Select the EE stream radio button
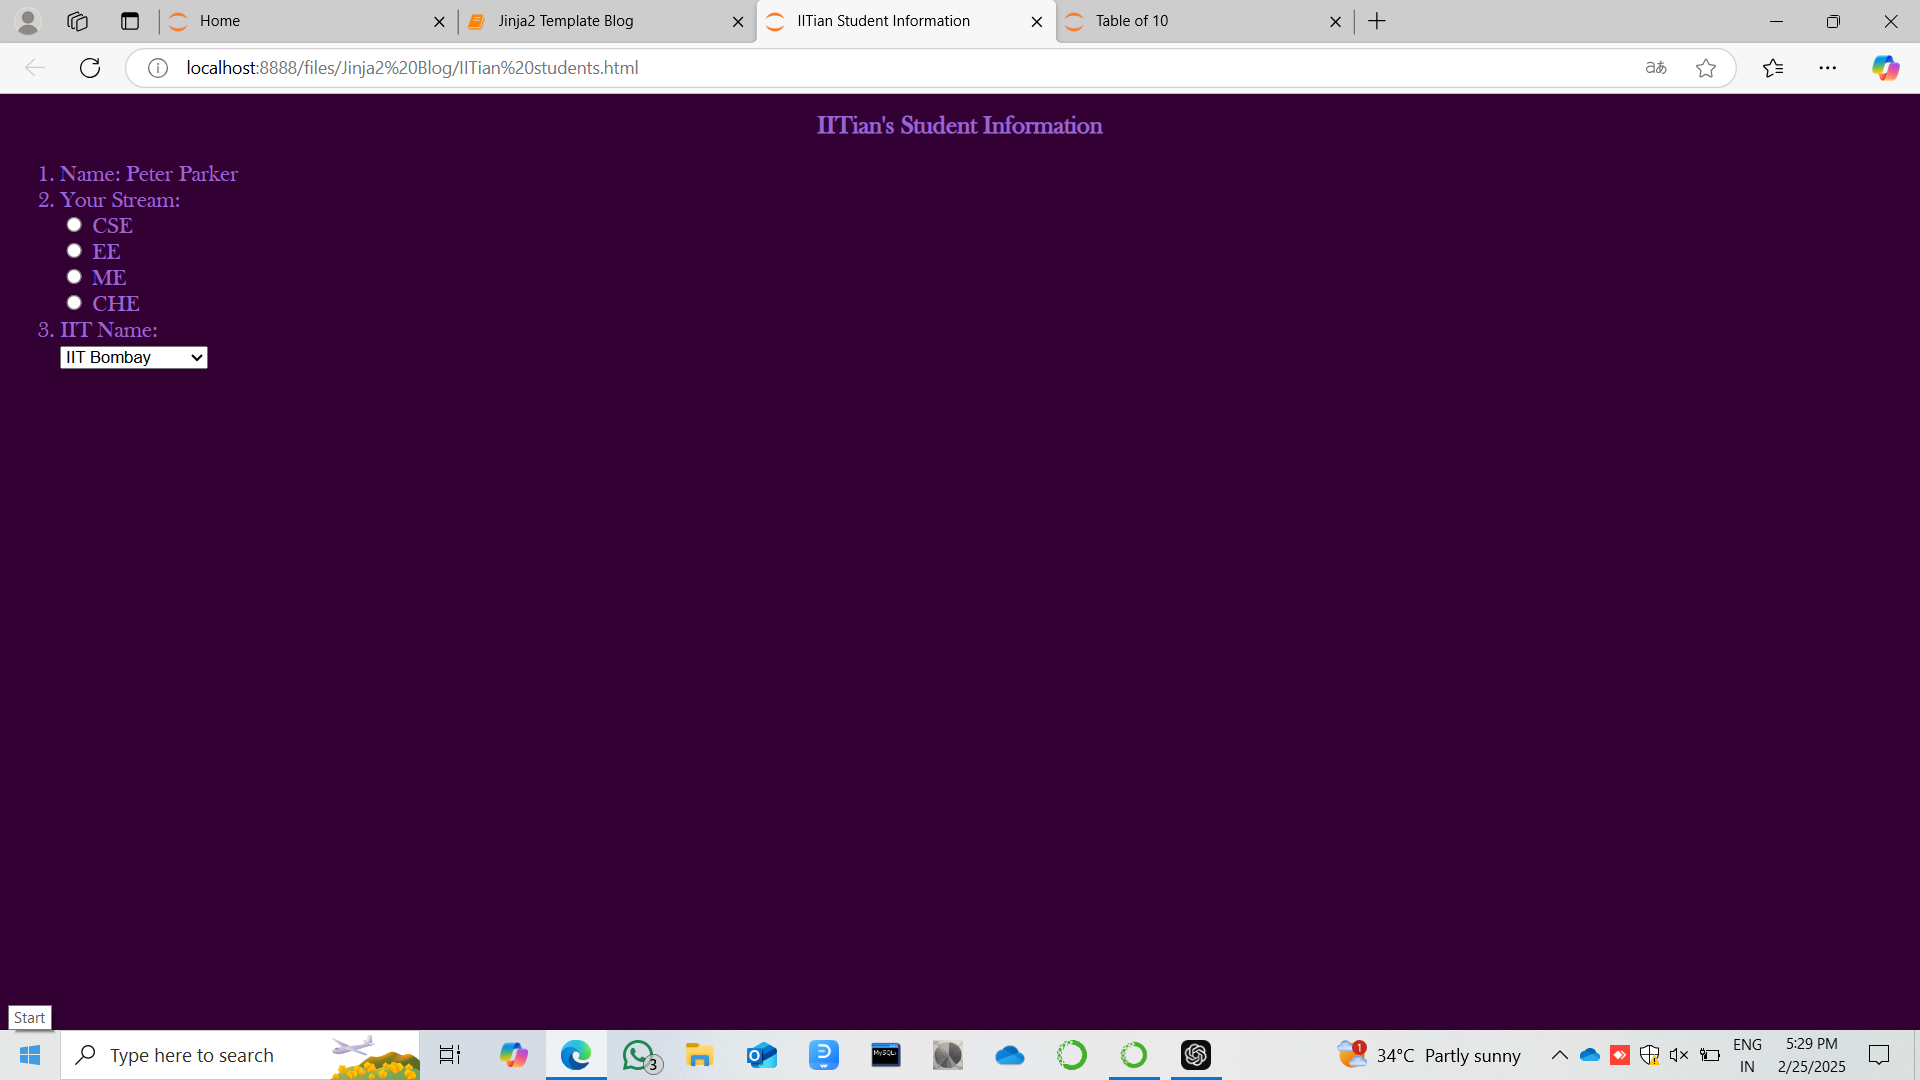This screenshot has height=1080, width=1920. (74, 251)
